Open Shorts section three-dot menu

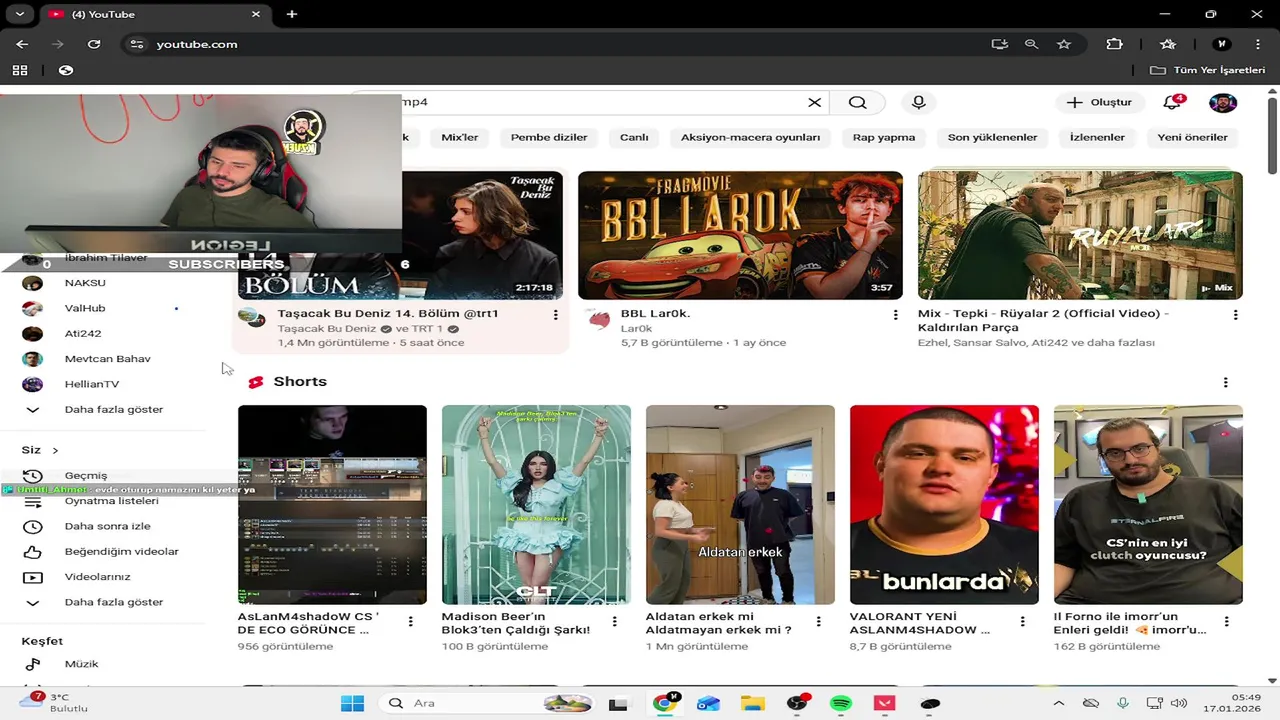click(x=1225, y=382)
